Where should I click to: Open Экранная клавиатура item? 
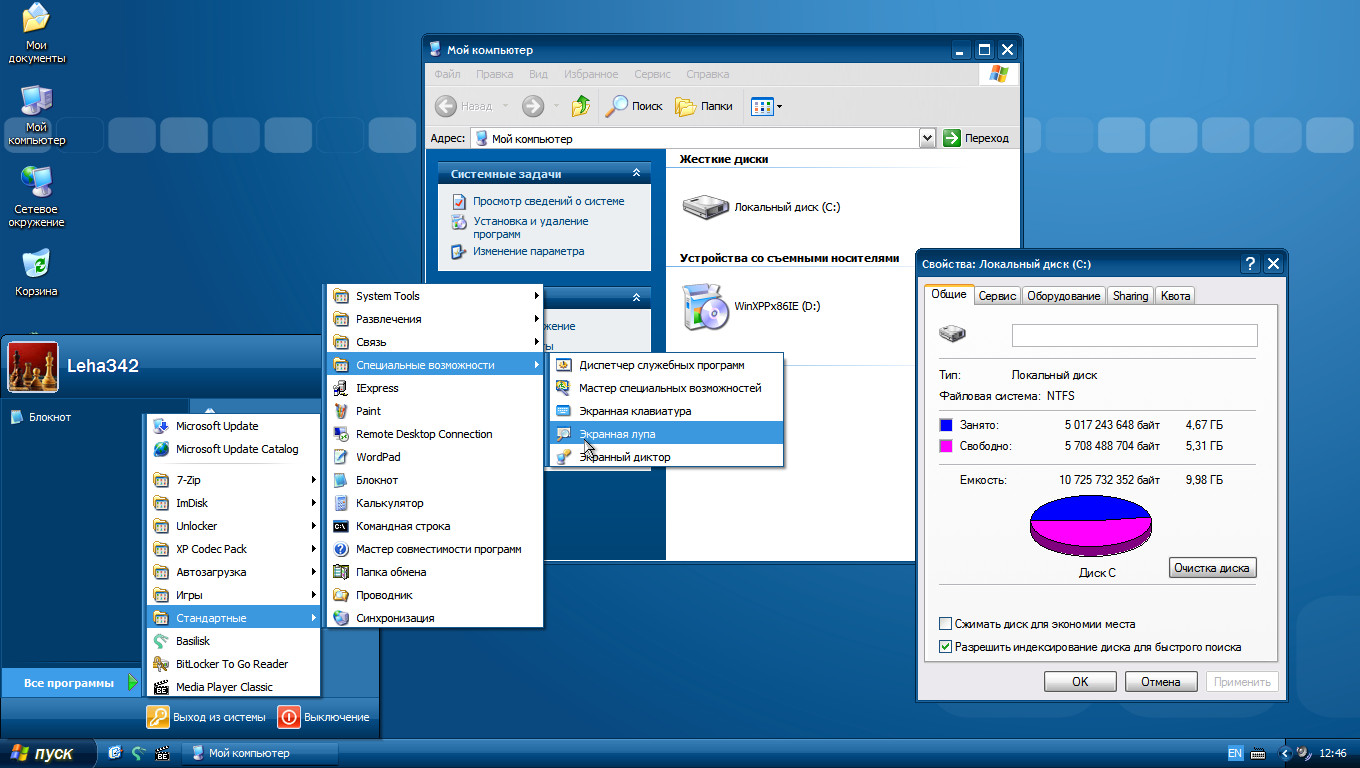[667, 411]
